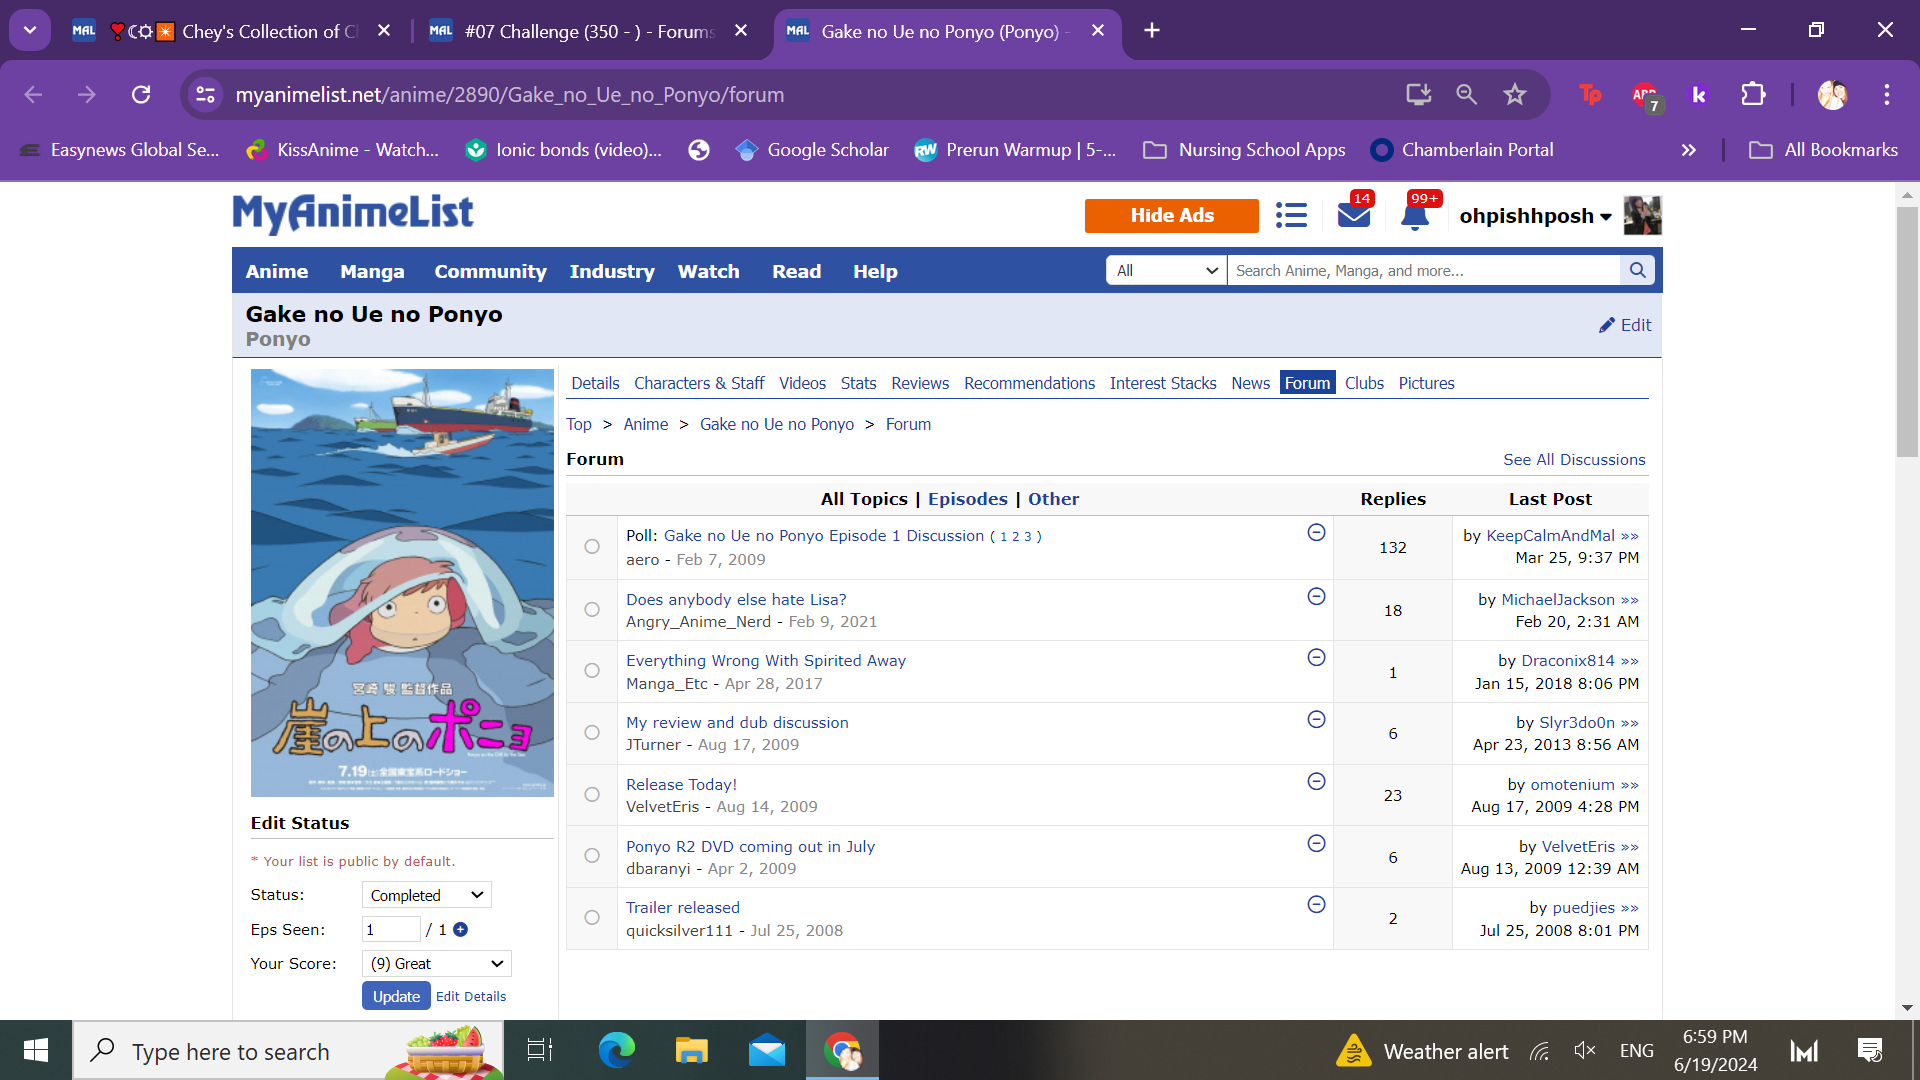Open See All Discussions link
Viewport: 1920px width, 1080px height.
coord(1573,459)
